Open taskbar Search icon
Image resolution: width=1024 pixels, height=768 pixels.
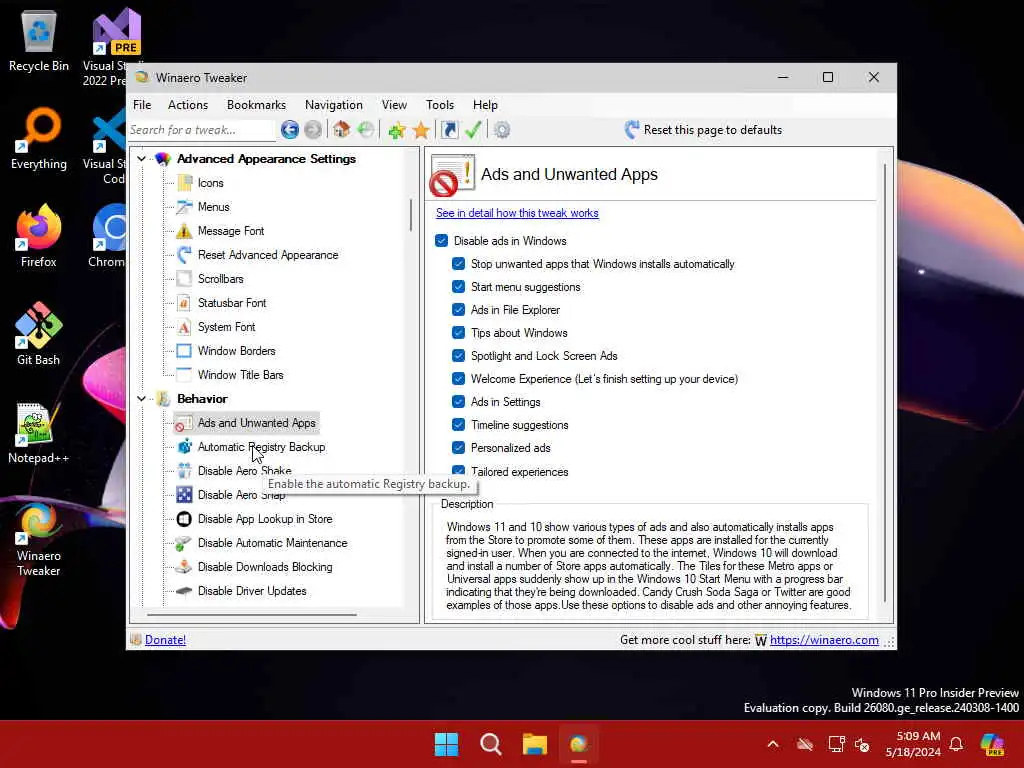(x=490, y=744)
